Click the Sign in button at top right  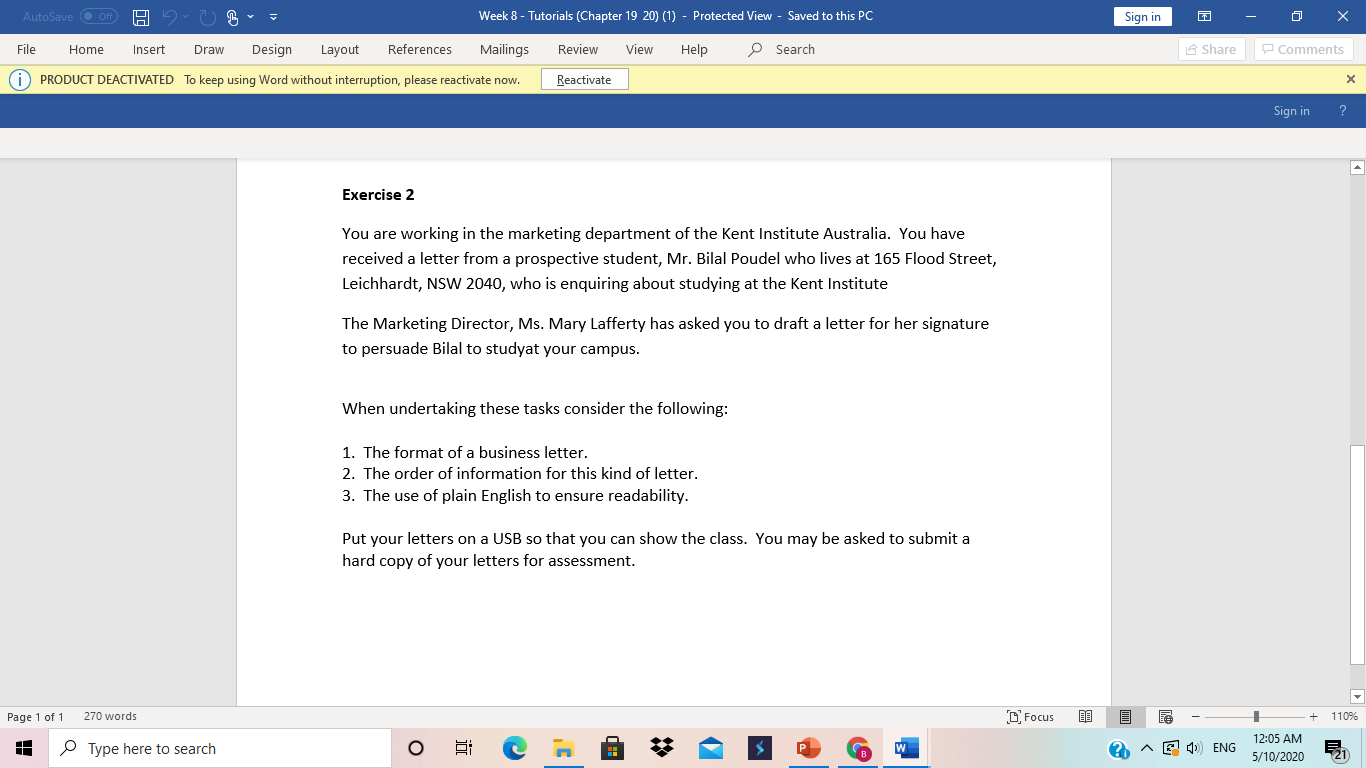point(1142,17)
